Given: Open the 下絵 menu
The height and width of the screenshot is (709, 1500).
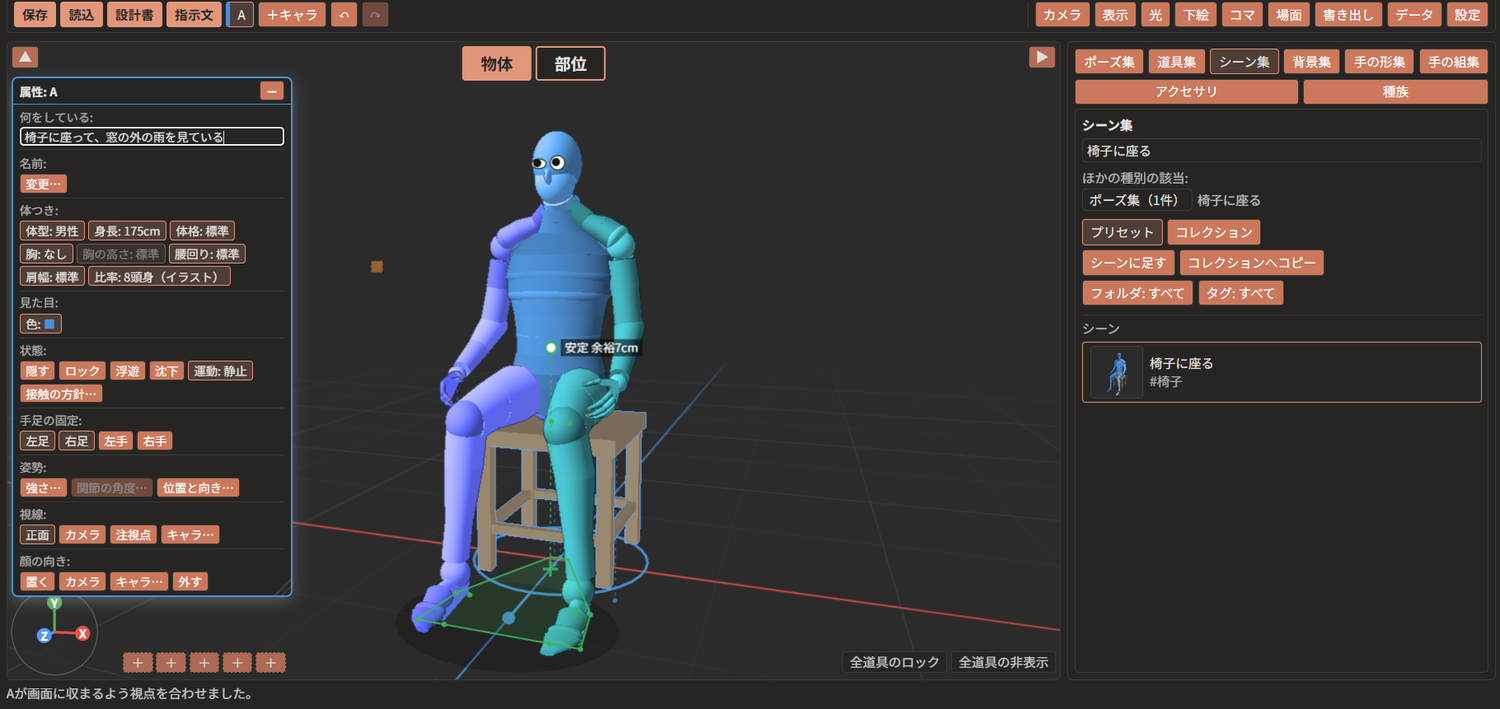Looking at the screenshot, I should tap(1195, 15).
